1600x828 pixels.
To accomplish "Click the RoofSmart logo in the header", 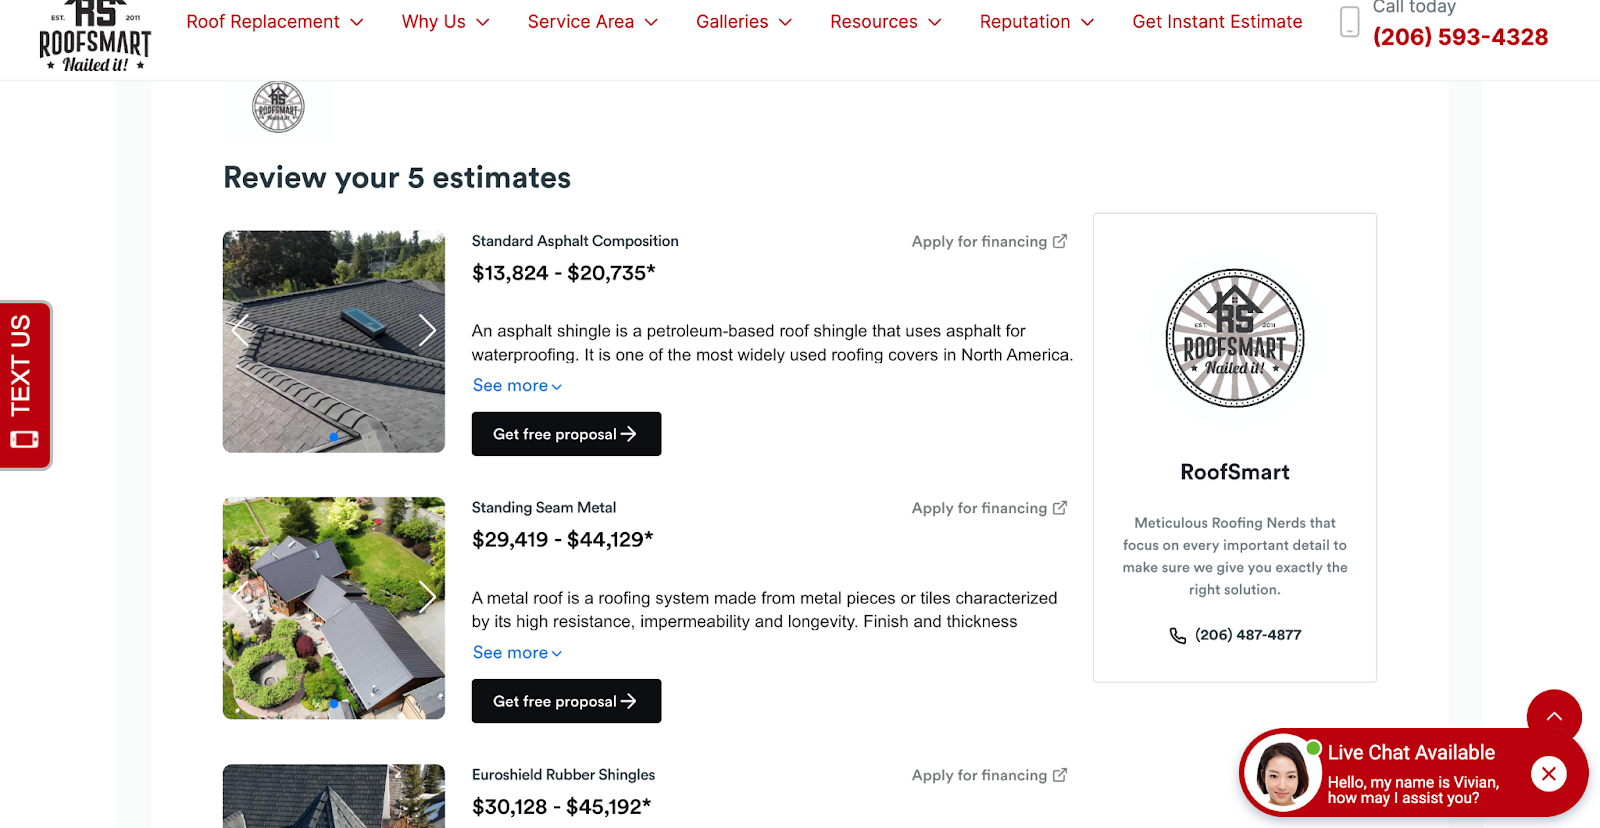I will 95,38.
